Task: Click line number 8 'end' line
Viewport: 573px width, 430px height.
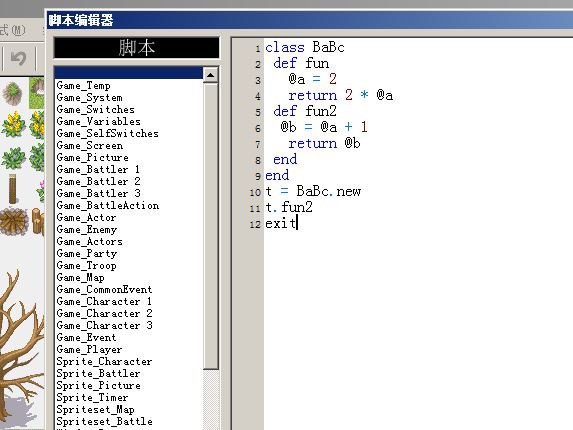Action: 285,159
